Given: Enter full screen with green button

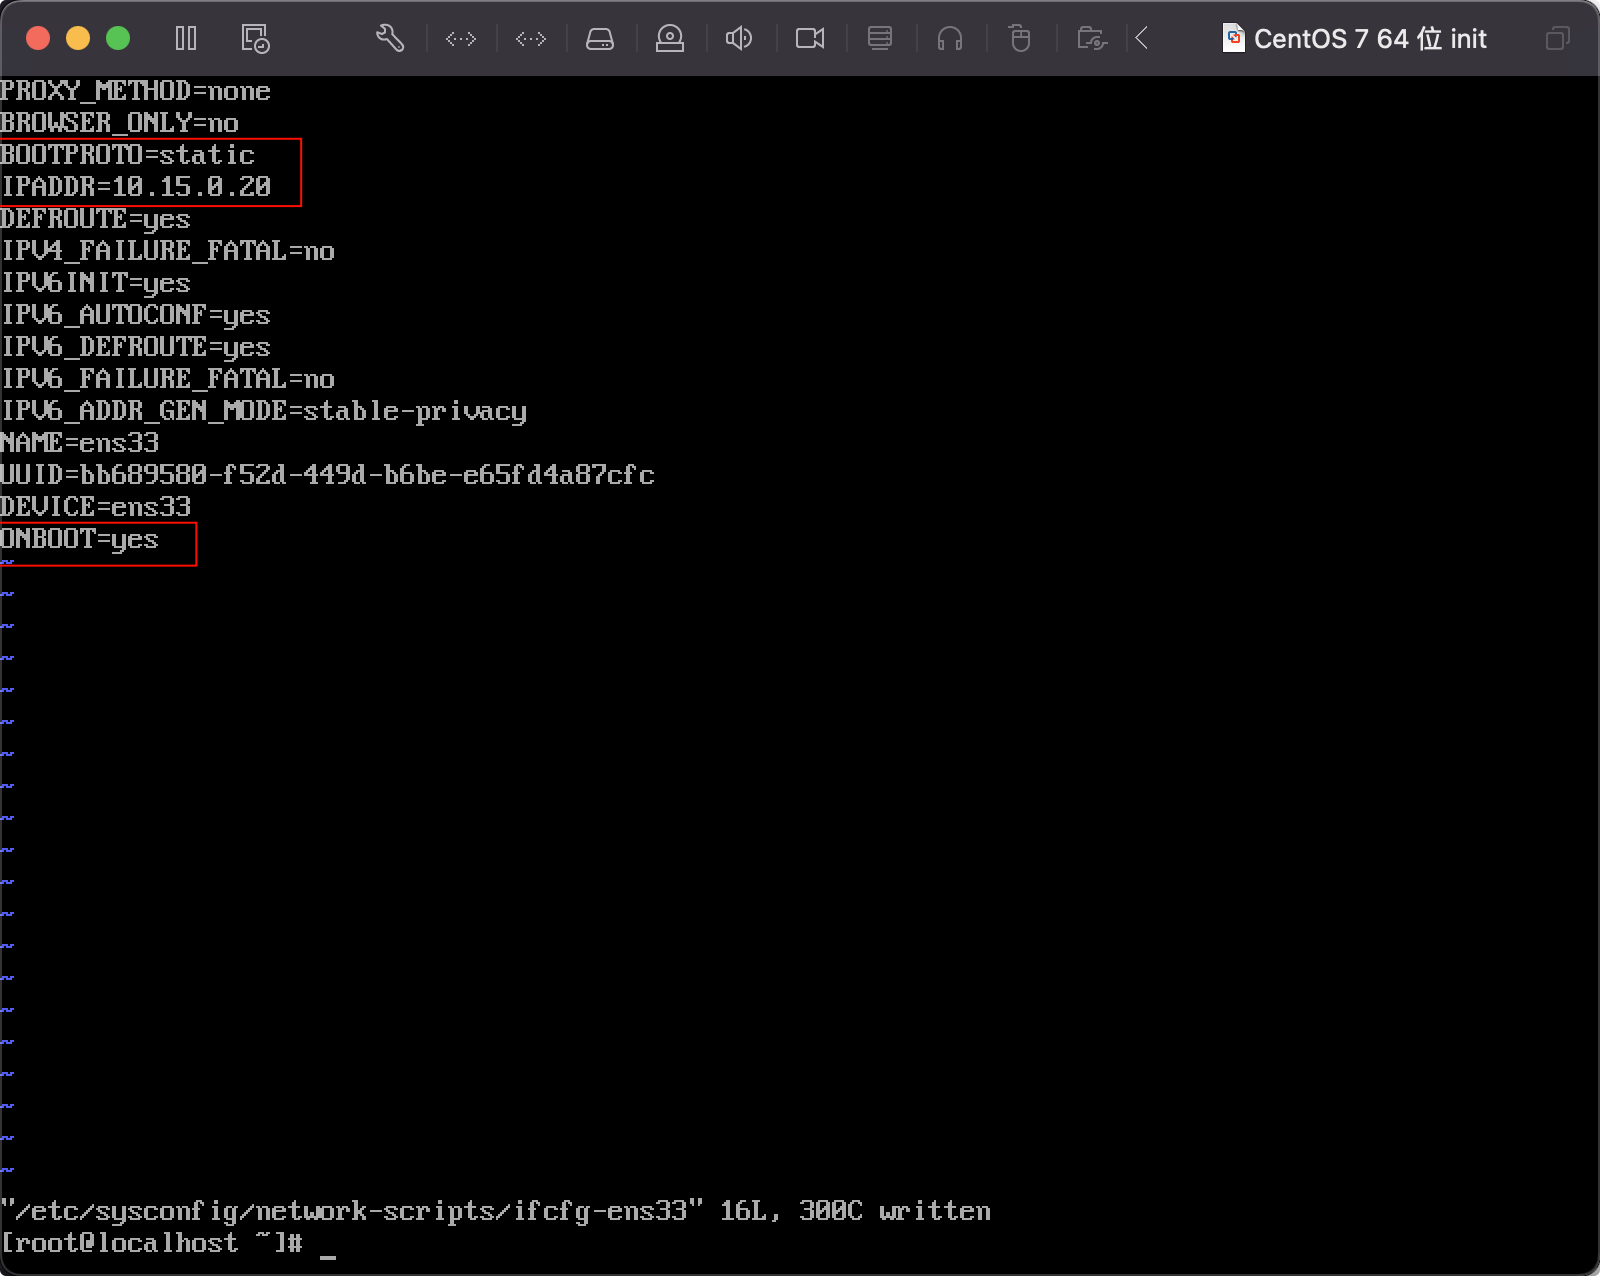Looking at the screenshot, I should tap(118, 39).
